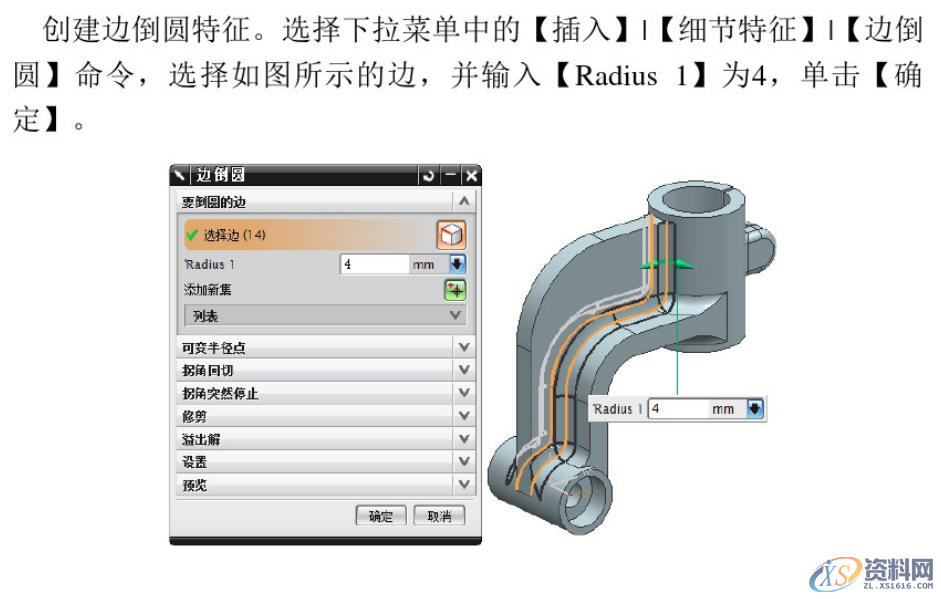This screenshot has width=941, height=599.
Task: Click the 添加新集 (Add New Set) icon
Action: point(458,289)
